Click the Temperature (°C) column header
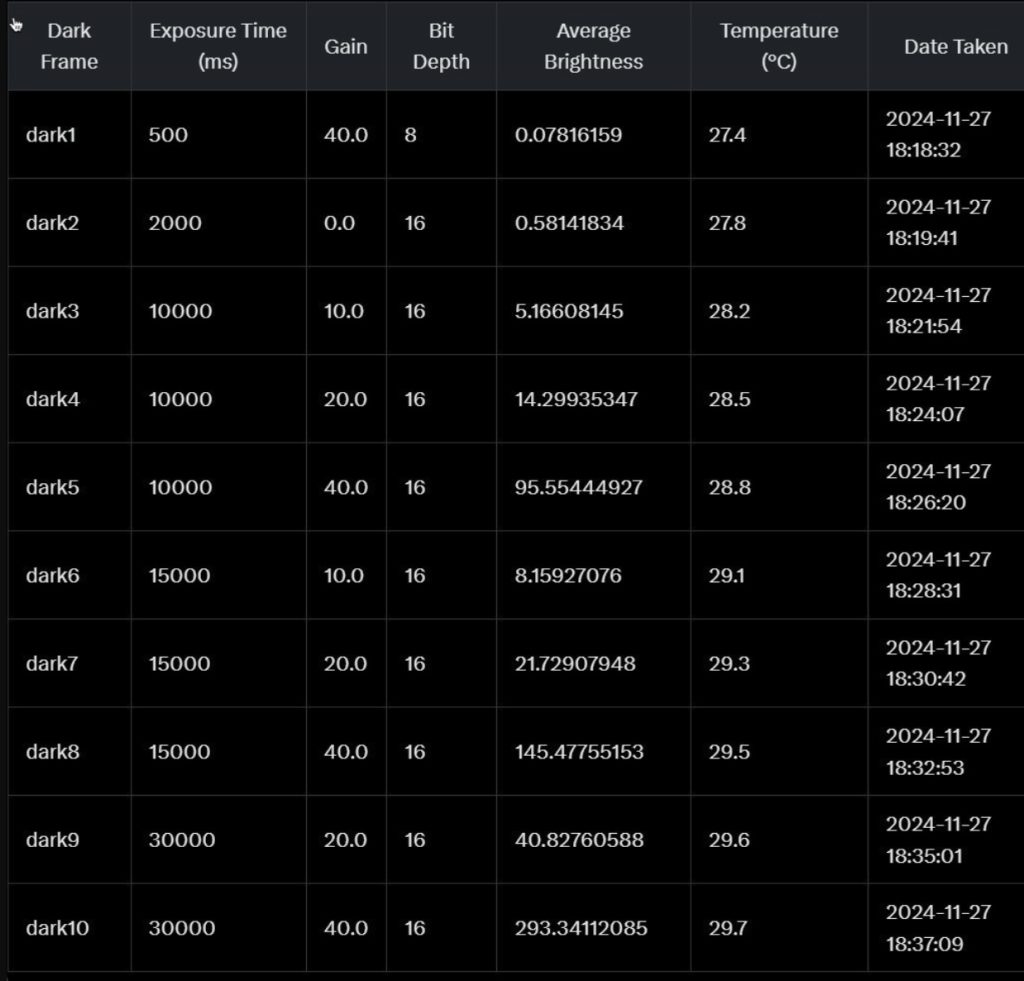Image resolution: width=1024 pixels, height=981 pixels. pyautogui.click(x=779, y=46)
